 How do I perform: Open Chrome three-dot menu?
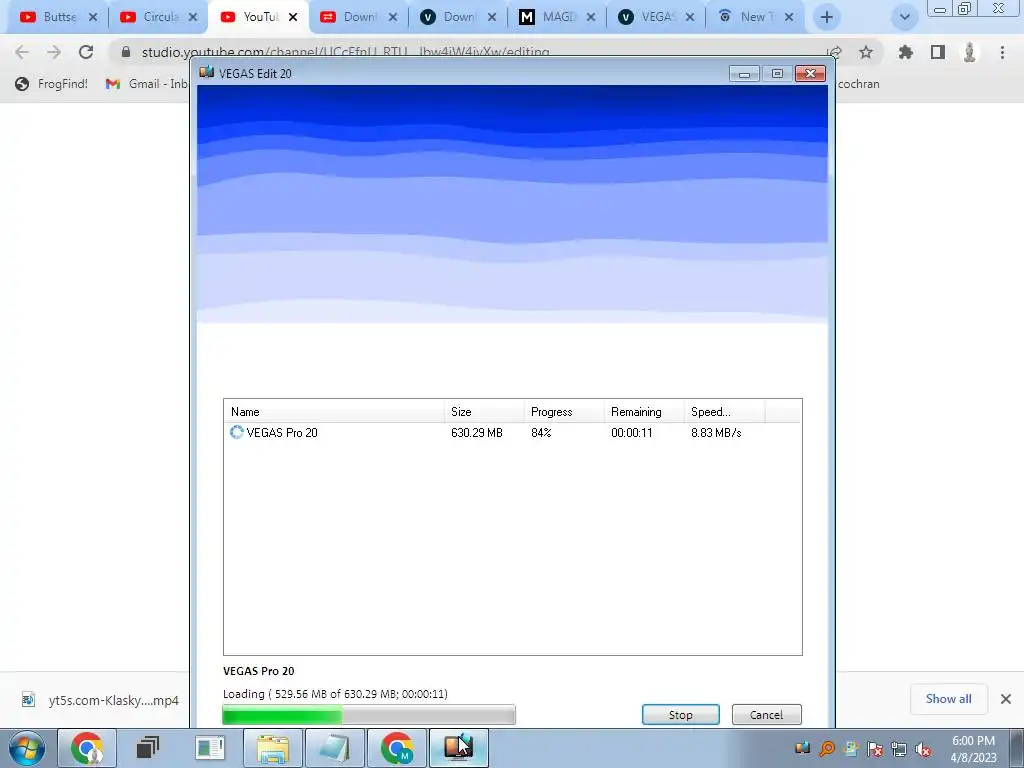click(x=1002, y=52)
